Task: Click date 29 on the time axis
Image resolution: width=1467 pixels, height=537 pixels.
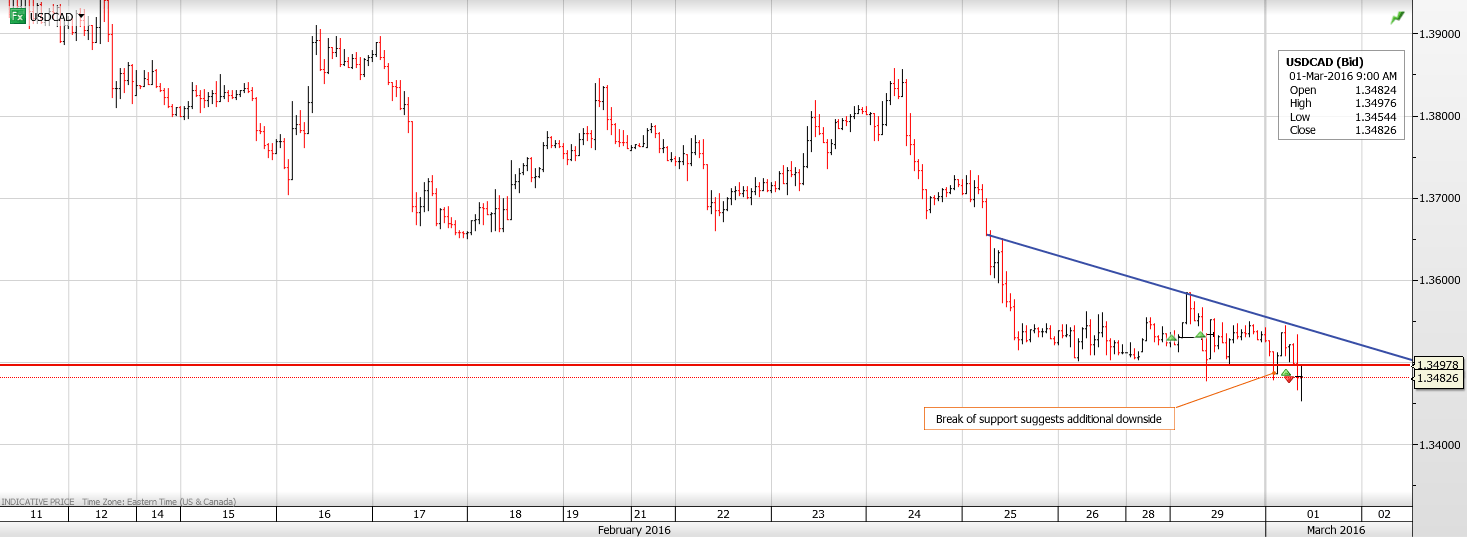Action: click(x=1217, y=514)
